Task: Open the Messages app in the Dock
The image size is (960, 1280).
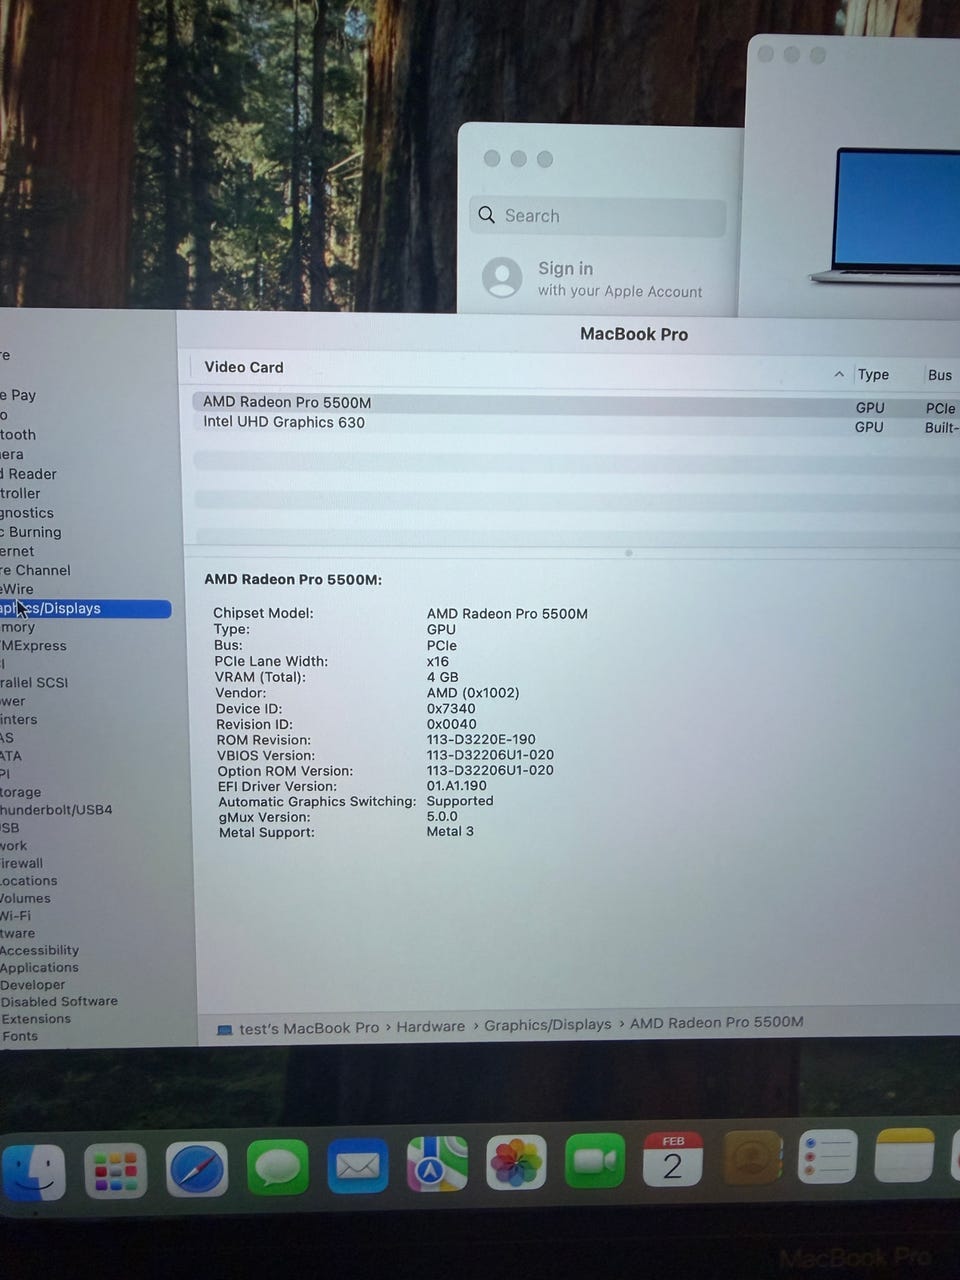Action: [x=277, y=1167]
